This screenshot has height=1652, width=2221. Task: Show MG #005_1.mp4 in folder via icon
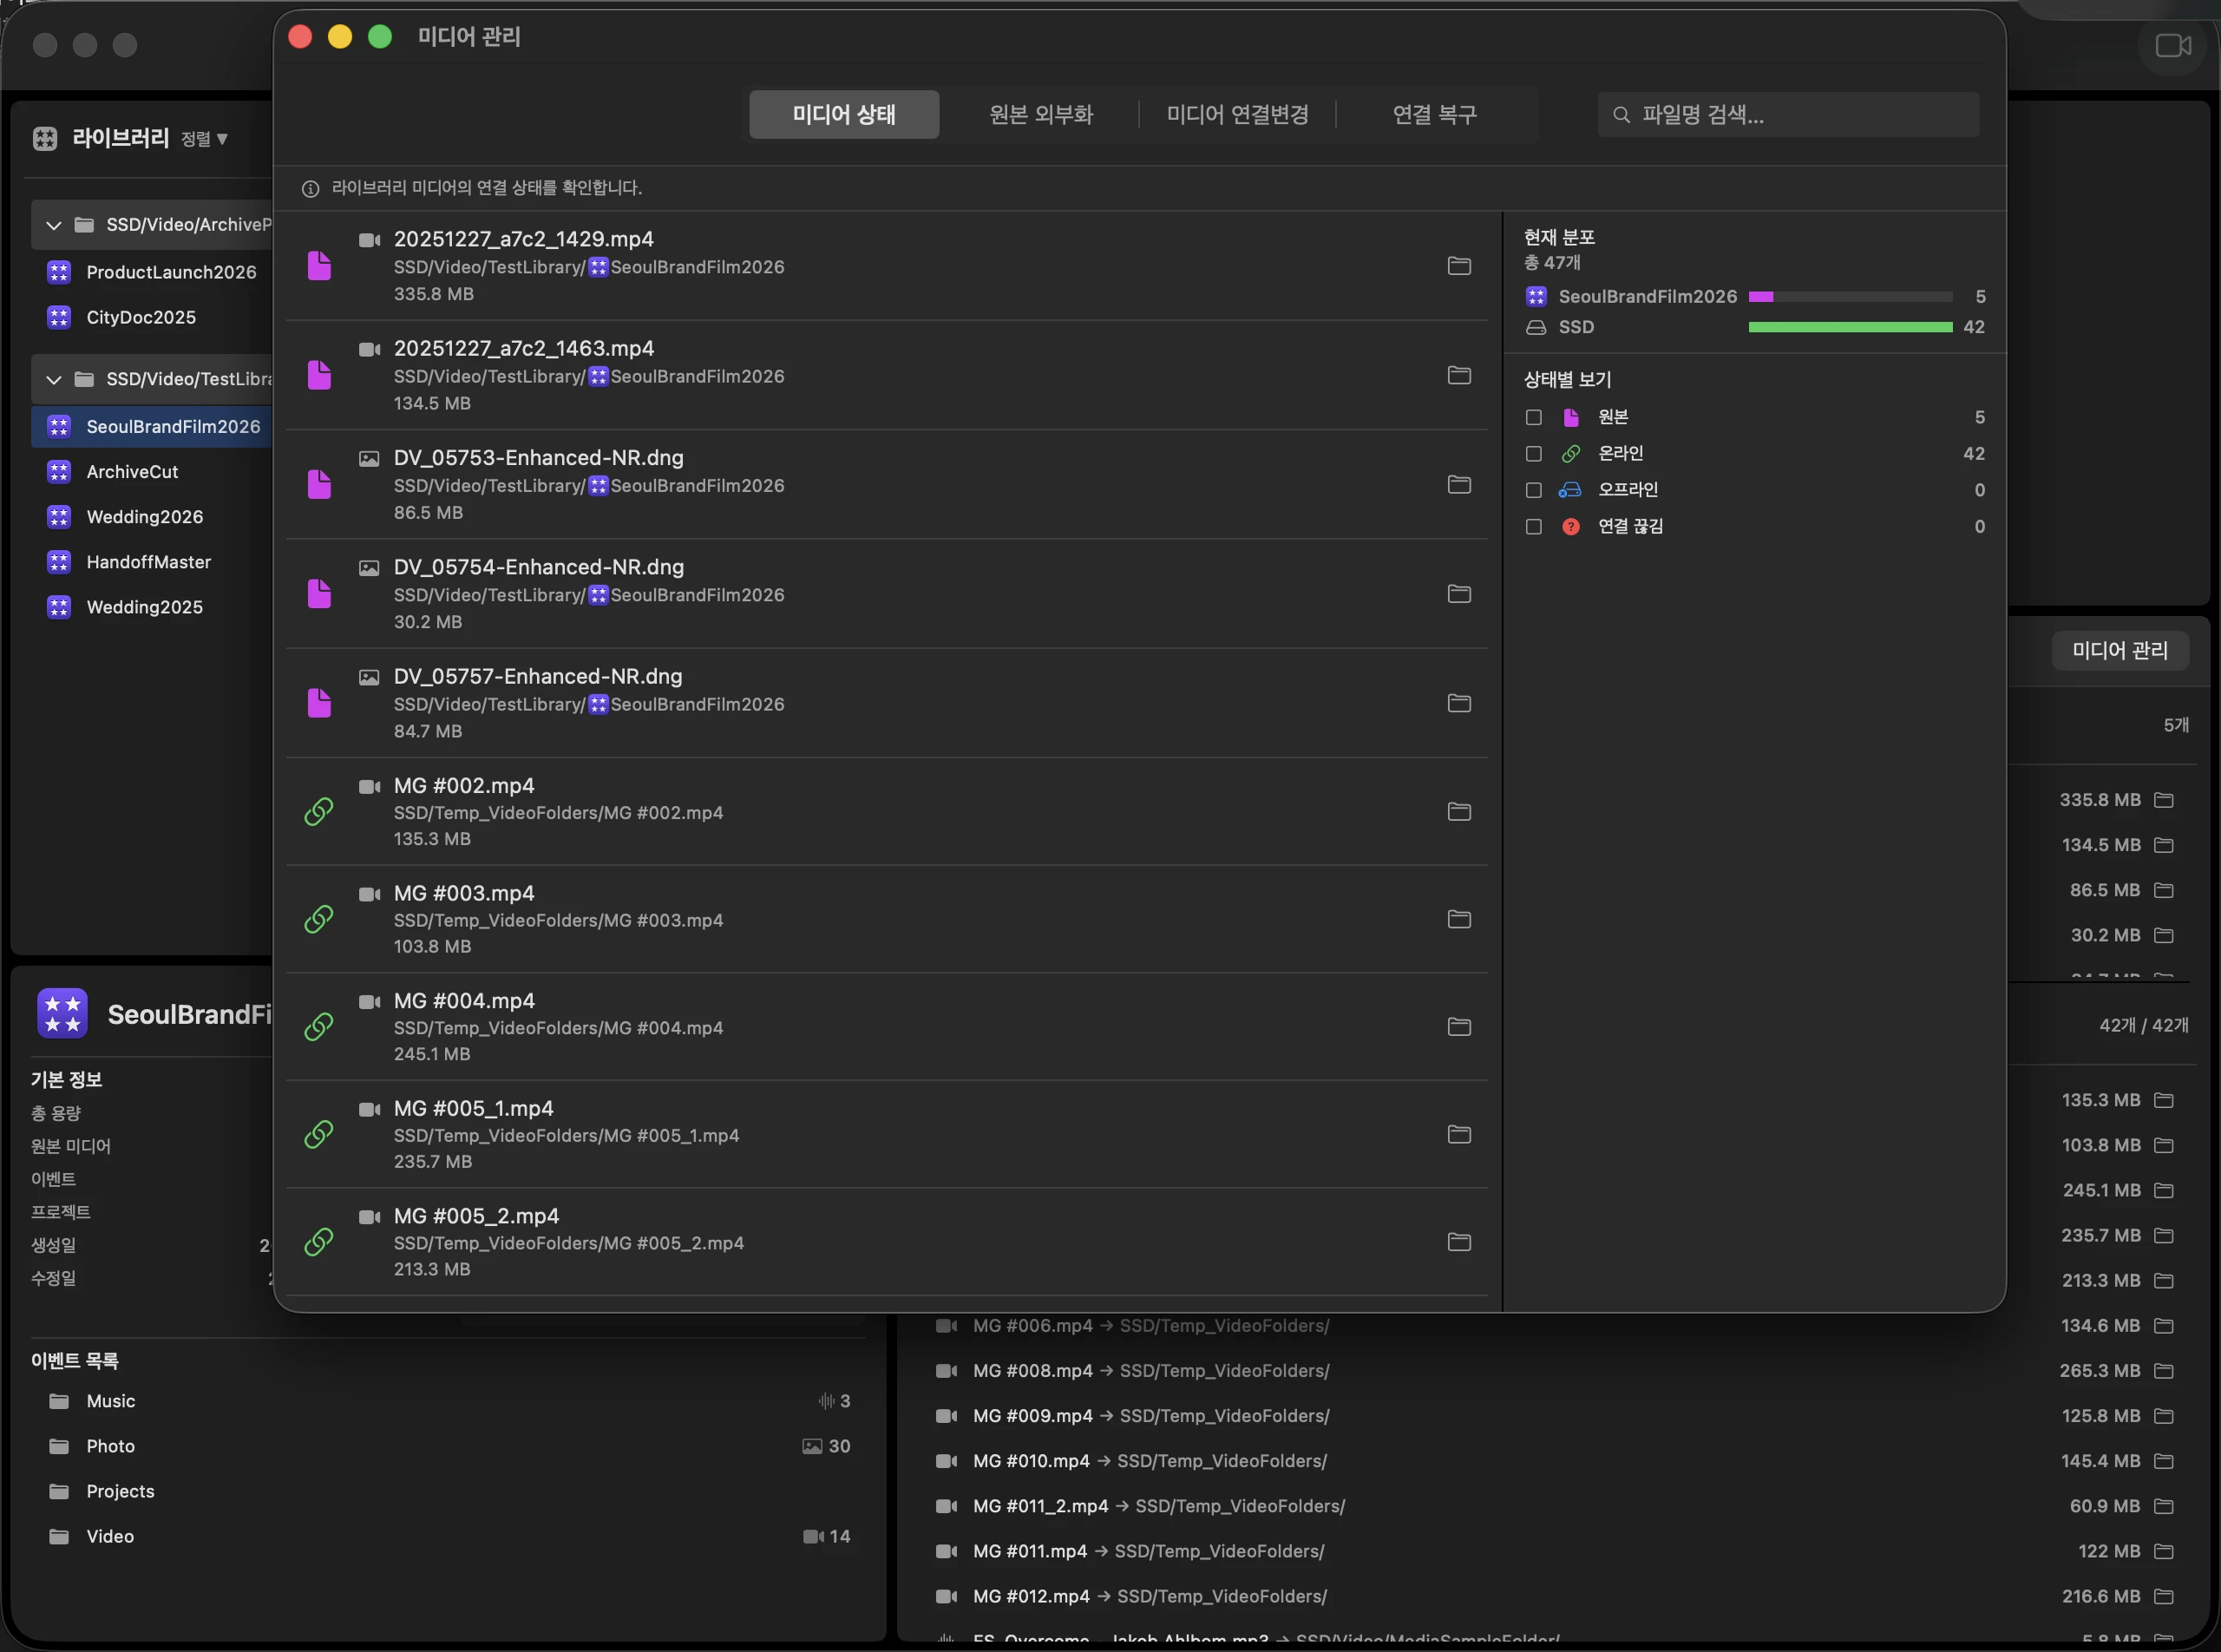(x=1459, y=1134)
